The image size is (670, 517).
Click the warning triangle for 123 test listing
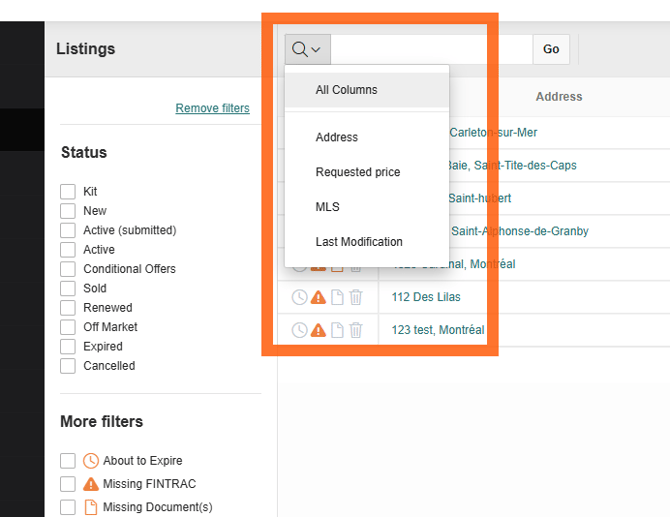click(x=318, y=330)
